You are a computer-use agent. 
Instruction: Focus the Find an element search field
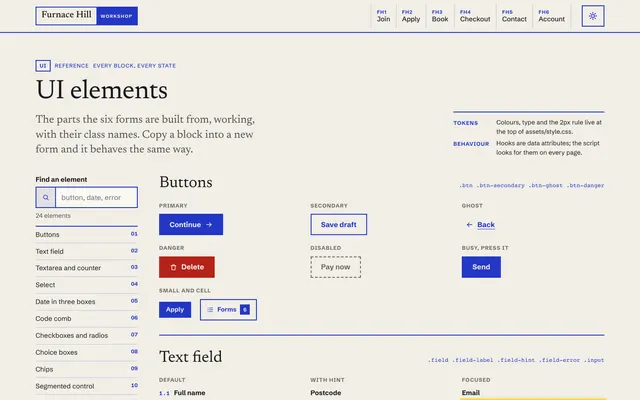[x=96, y=198]
